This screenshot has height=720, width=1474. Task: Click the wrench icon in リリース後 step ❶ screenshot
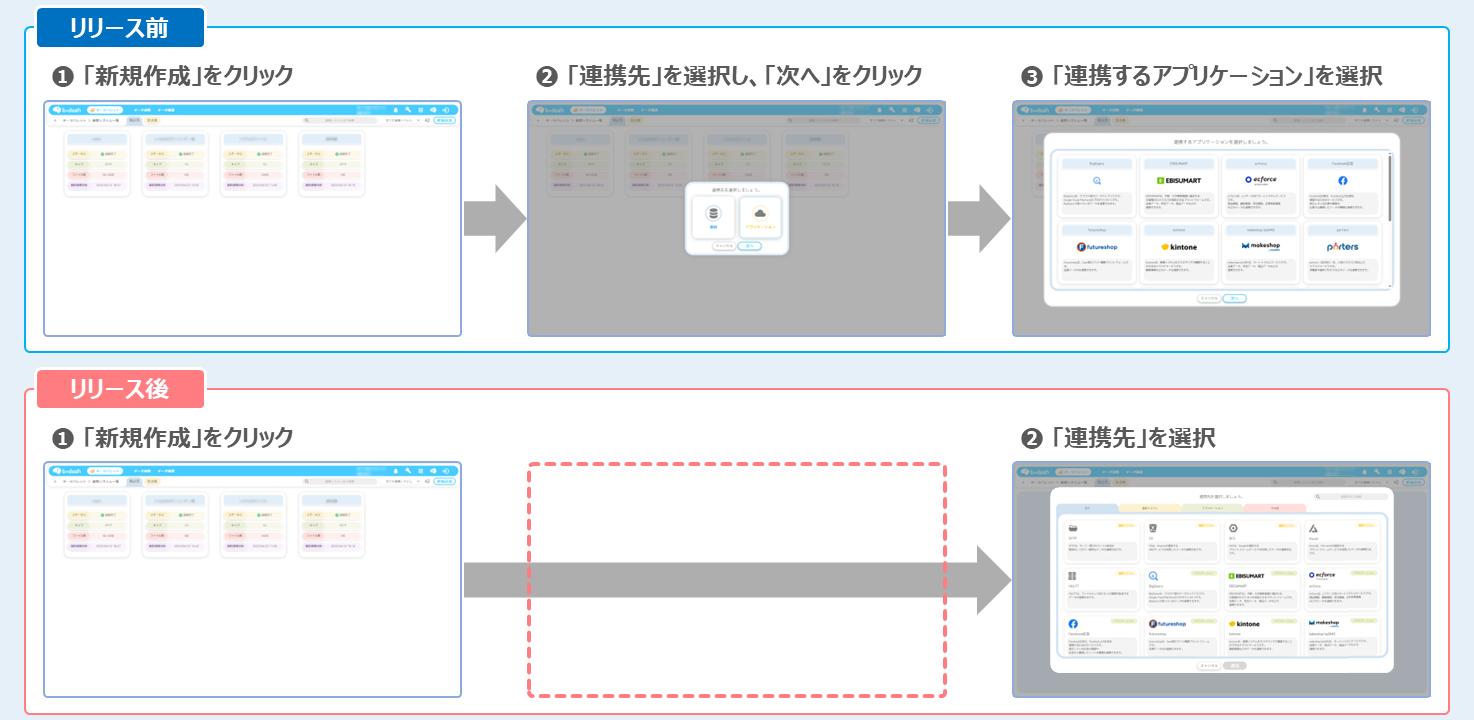pos(408,472)
